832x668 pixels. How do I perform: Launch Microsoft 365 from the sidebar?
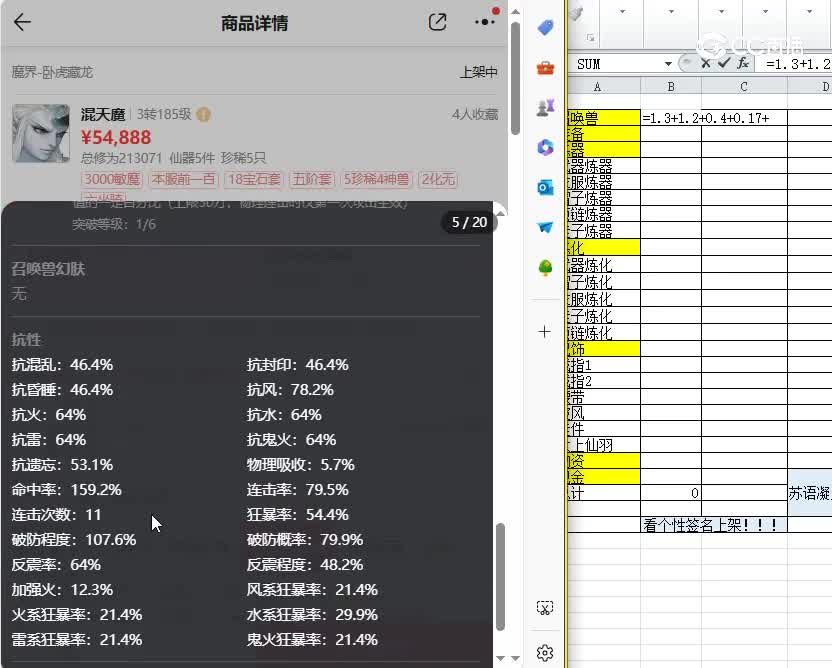(x=545, y=148)
